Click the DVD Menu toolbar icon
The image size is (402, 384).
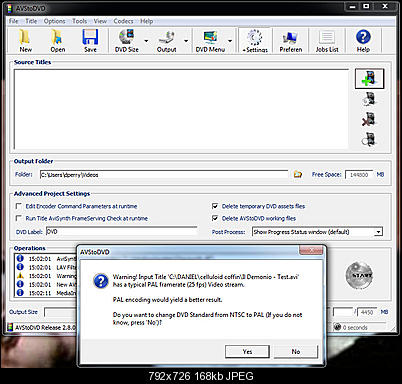(210, 41)
